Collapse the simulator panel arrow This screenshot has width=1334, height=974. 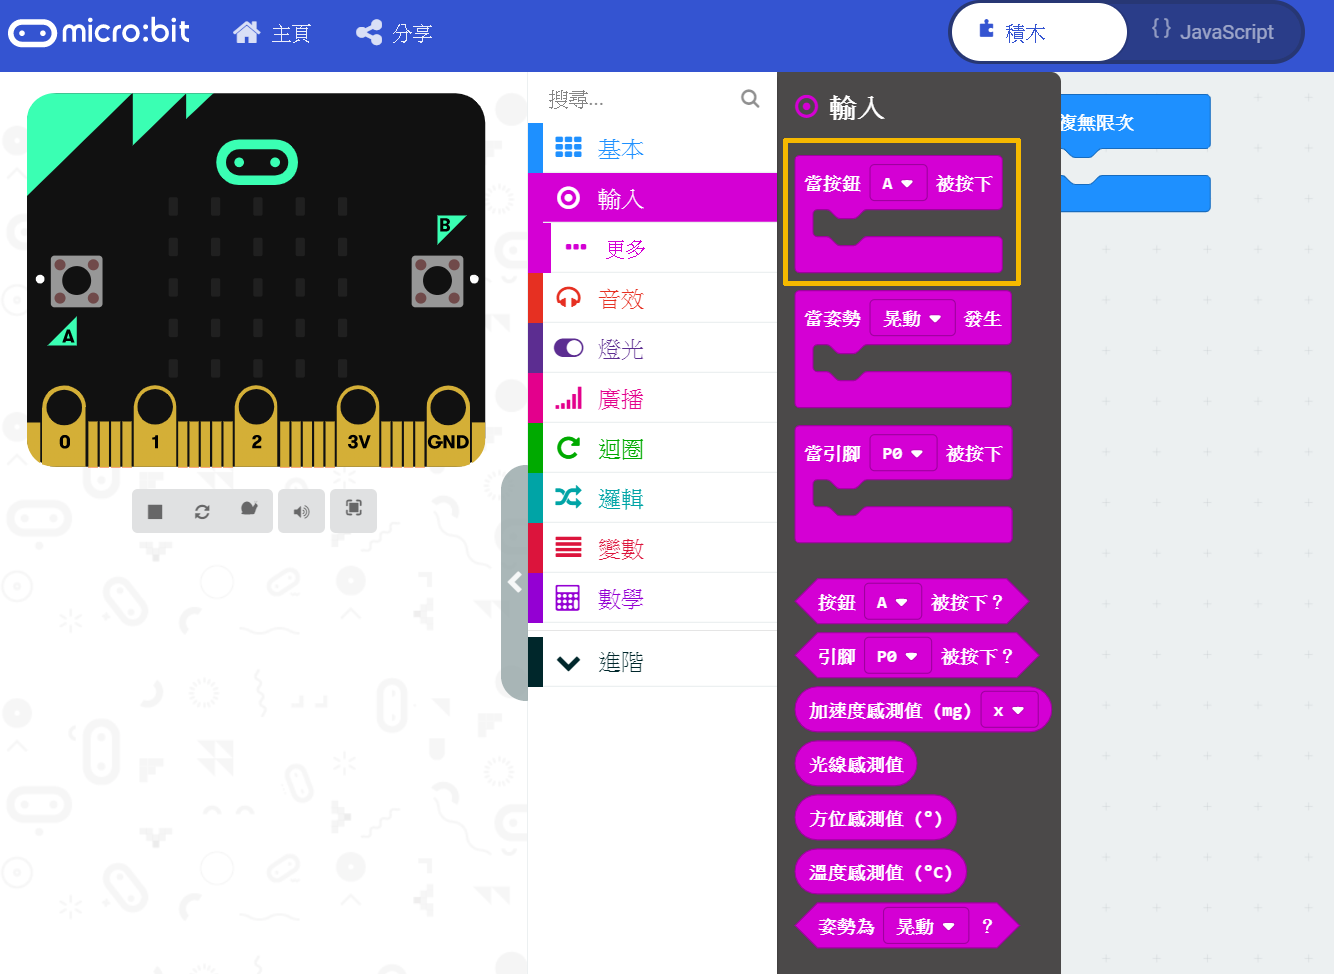click(x=514, y=582)
